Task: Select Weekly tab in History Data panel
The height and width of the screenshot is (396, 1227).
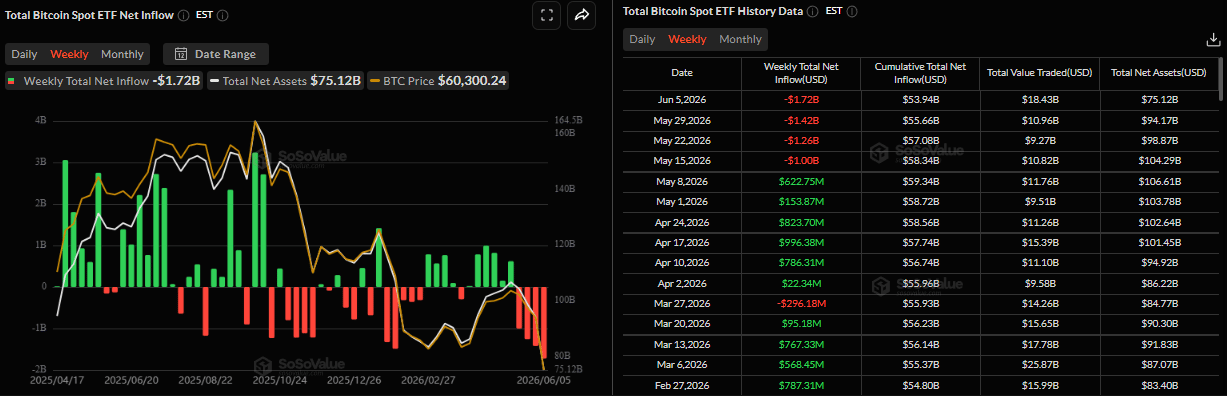Action: click(x=687, y=39)
